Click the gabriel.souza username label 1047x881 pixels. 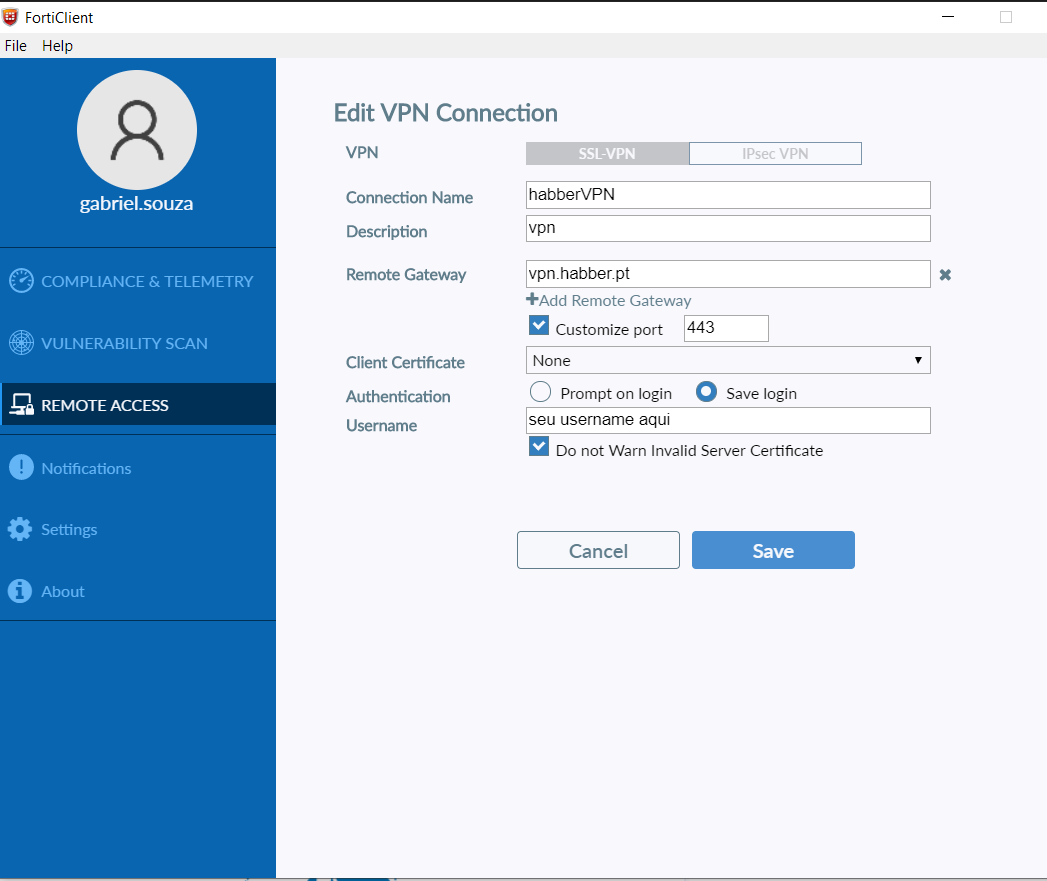(x=137, y=203)
